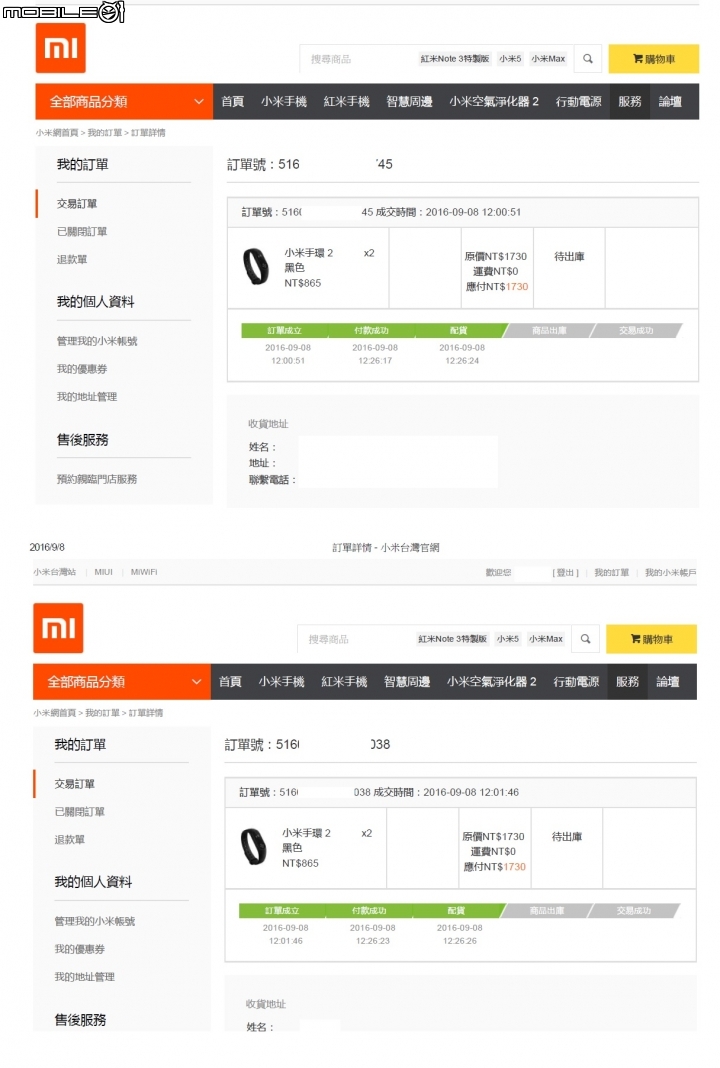720x1068 pixels.
Task: Open 服務 nav item on order …45 page
Action: click(629, 101)
